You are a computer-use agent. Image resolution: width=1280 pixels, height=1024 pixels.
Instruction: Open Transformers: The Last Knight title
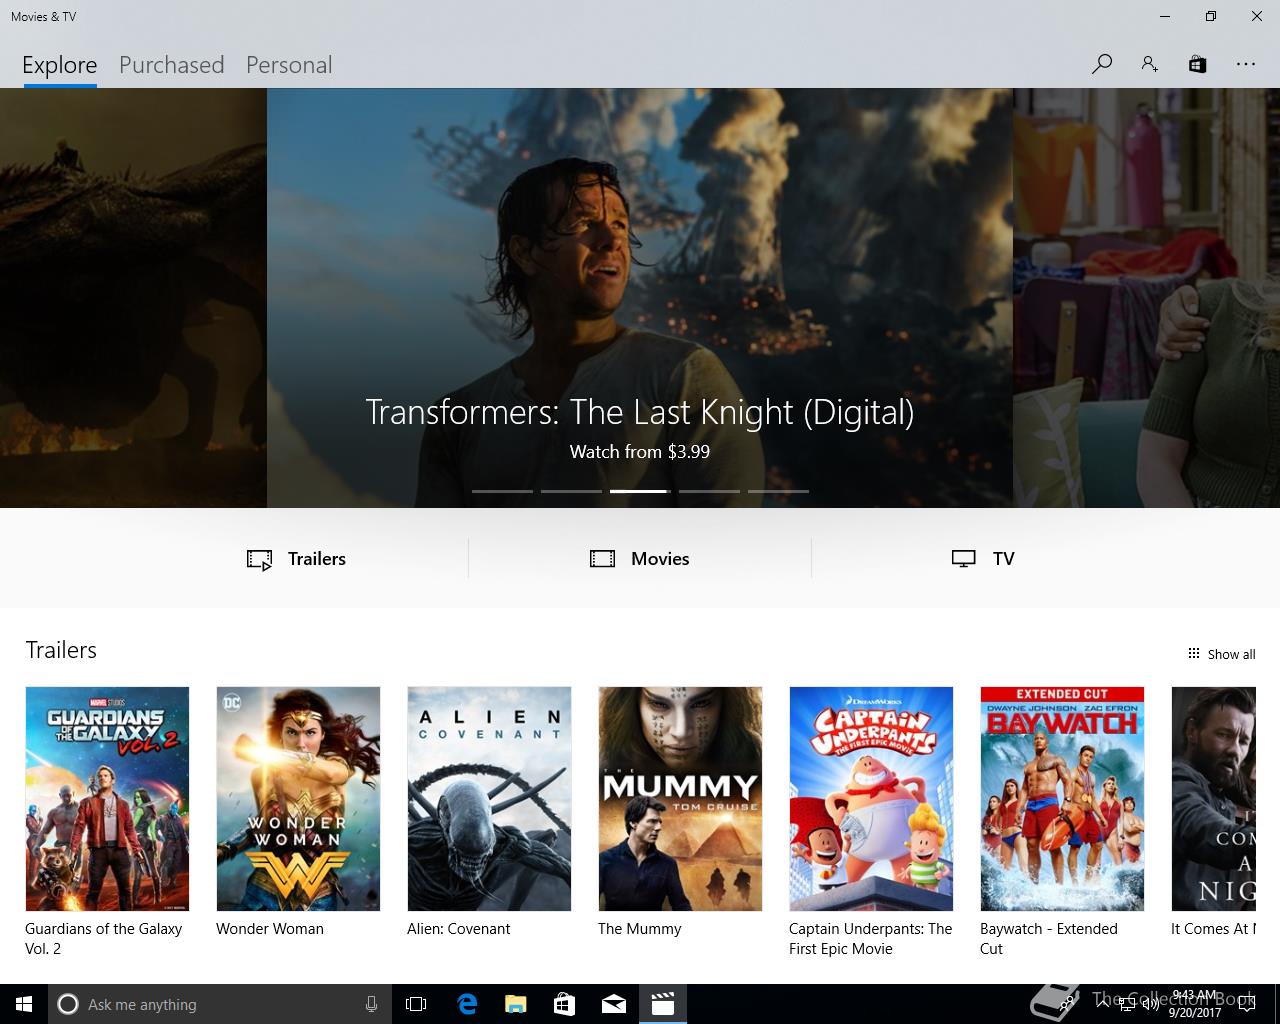pyautogui.click(x=640, y=412)
